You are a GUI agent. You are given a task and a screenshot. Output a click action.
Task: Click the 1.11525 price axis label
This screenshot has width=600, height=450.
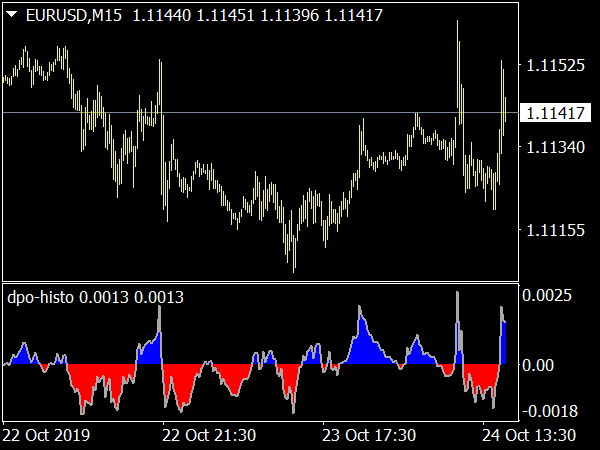click(x=555, y=66)
